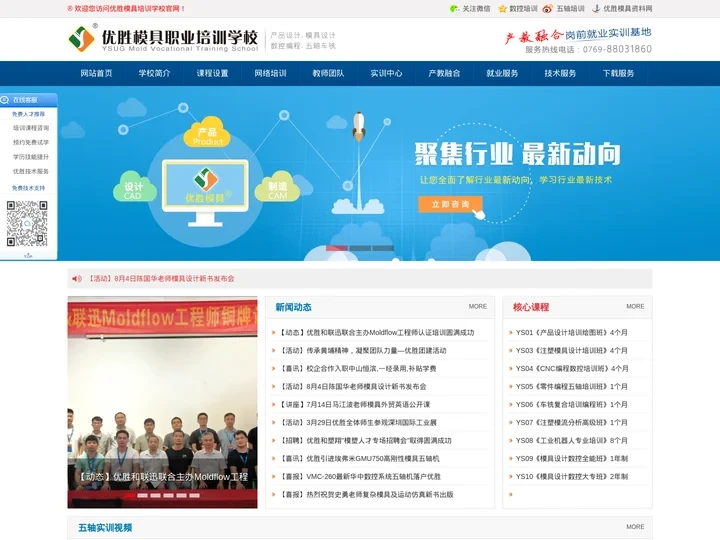The height and width of the screenshot is (540, 720).
Task: Click the 新闻动态 panel heading
Action: coord(293,307)
